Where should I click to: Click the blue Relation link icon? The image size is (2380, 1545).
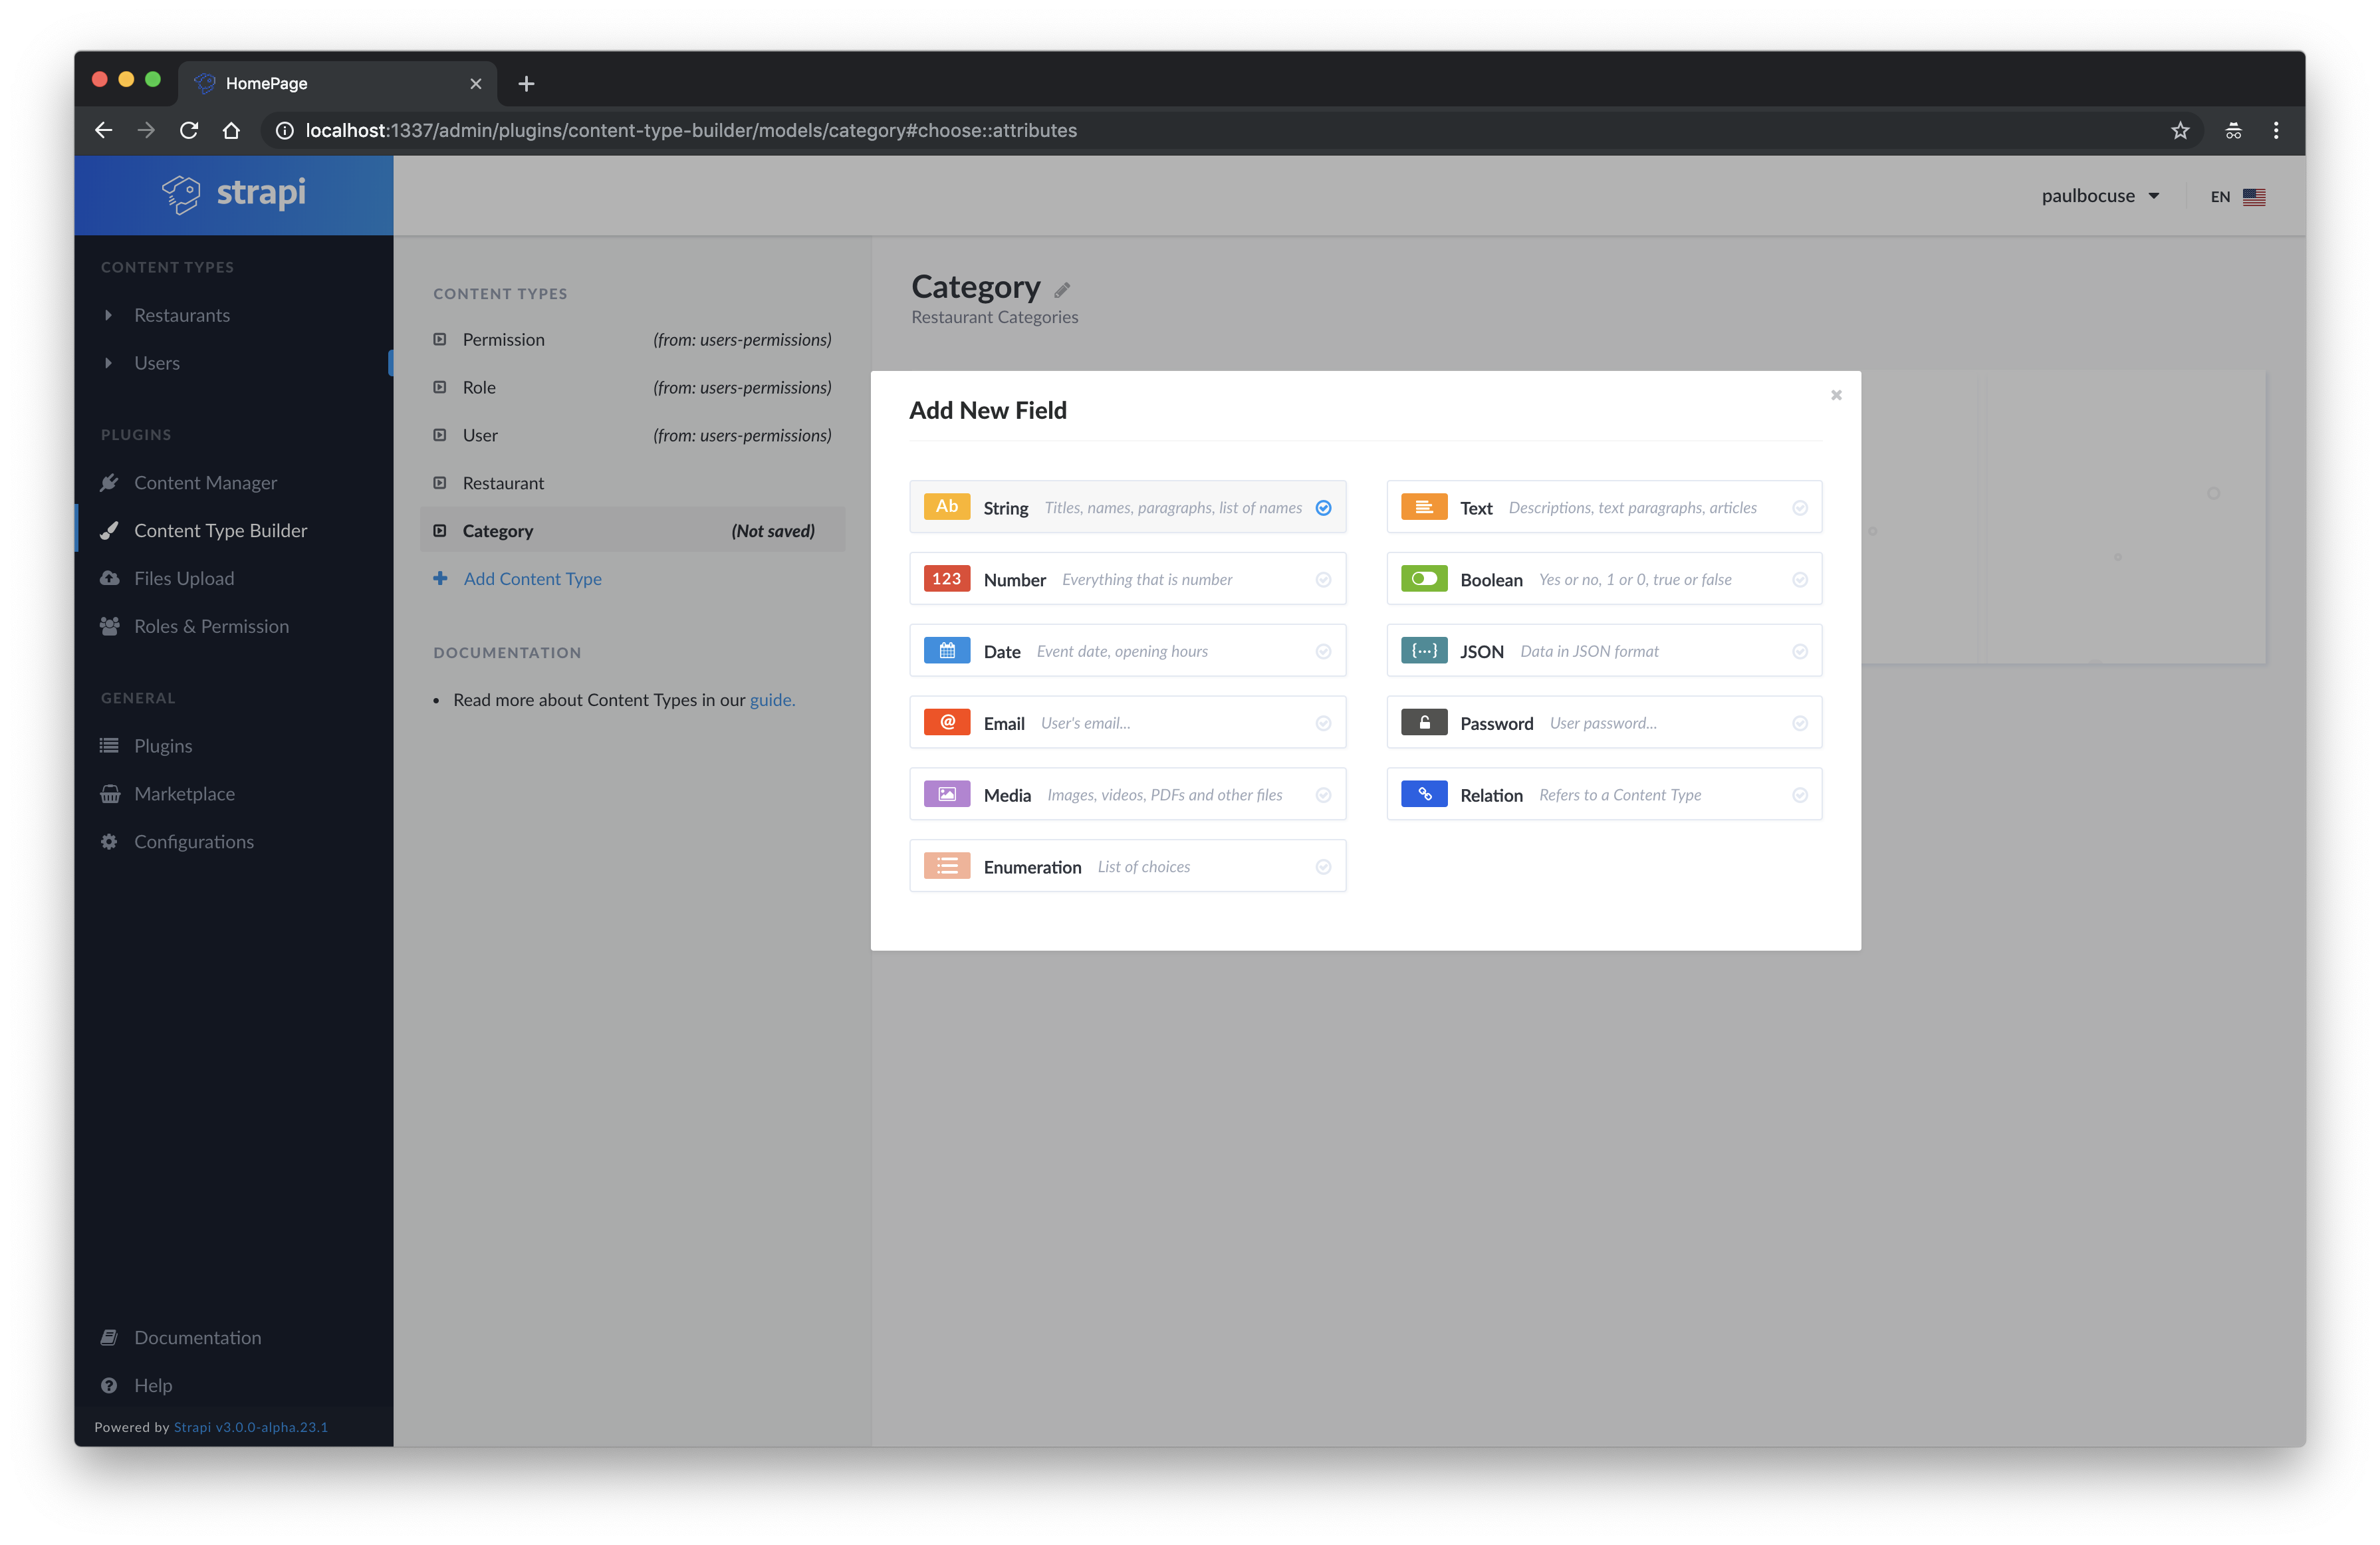(x=1423, y=794)
